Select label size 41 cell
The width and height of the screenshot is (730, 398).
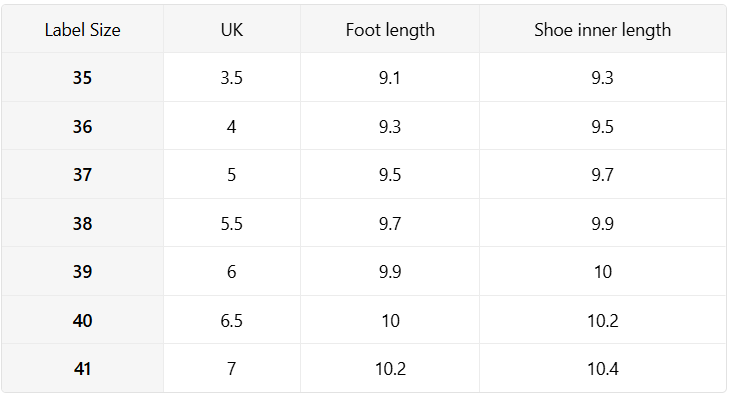pyautogui.click(x=82, y=369)
